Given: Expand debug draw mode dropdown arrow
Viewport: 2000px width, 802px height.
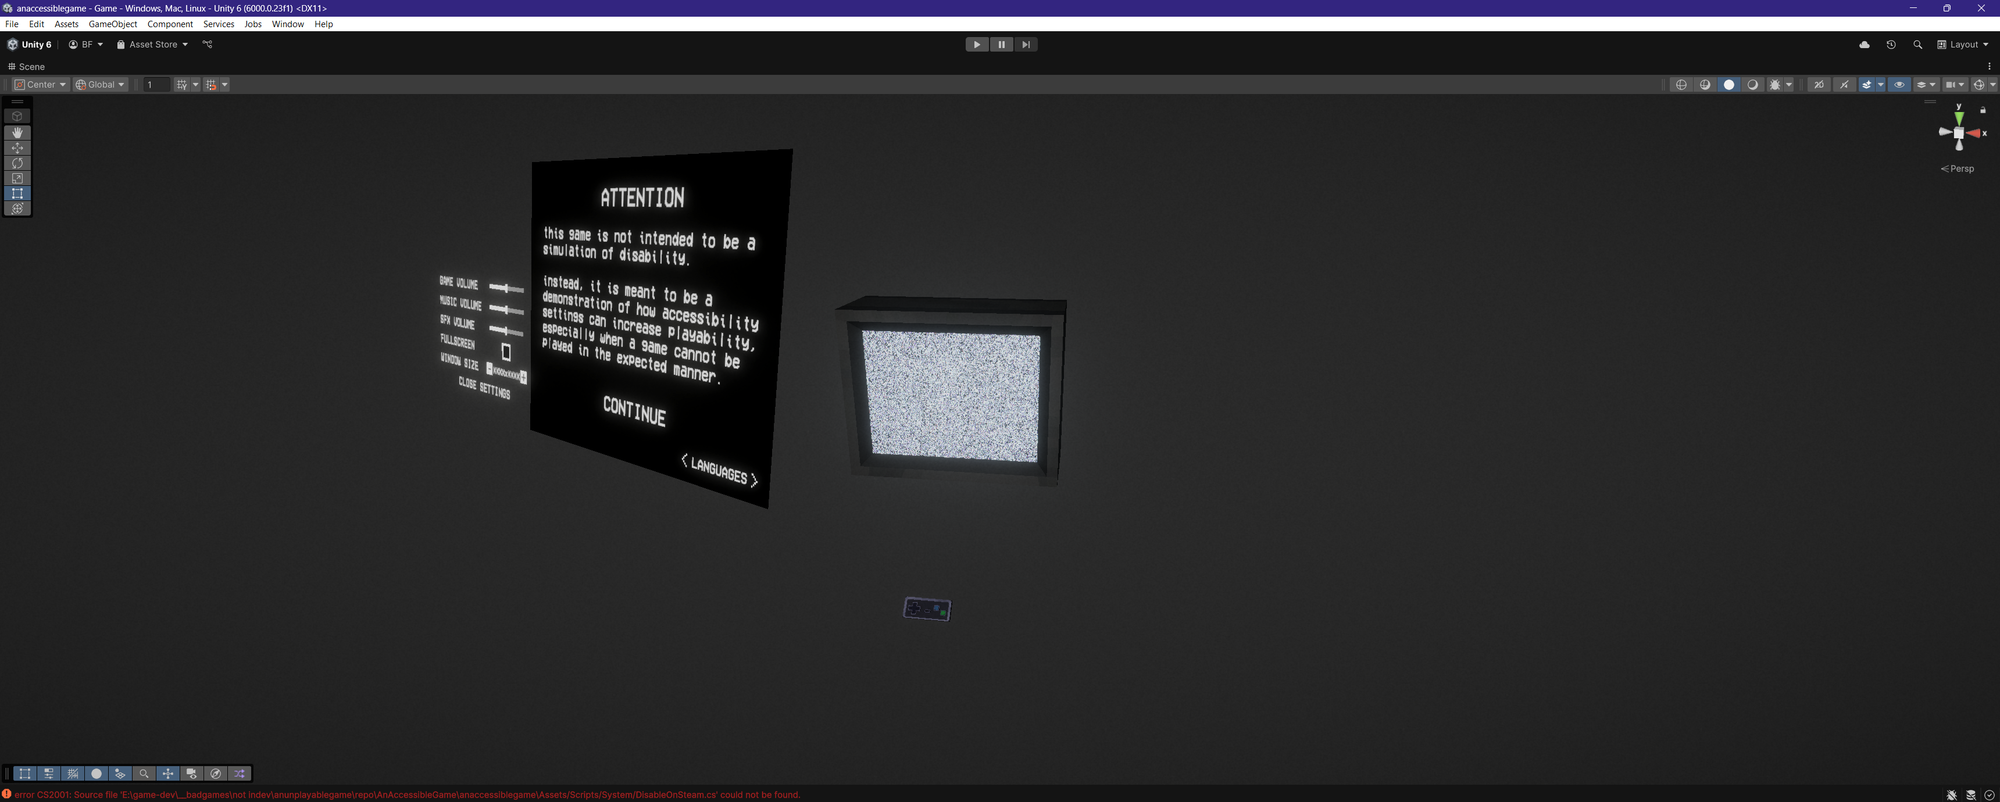Looking at the screenshot, I should (1789, 85).
